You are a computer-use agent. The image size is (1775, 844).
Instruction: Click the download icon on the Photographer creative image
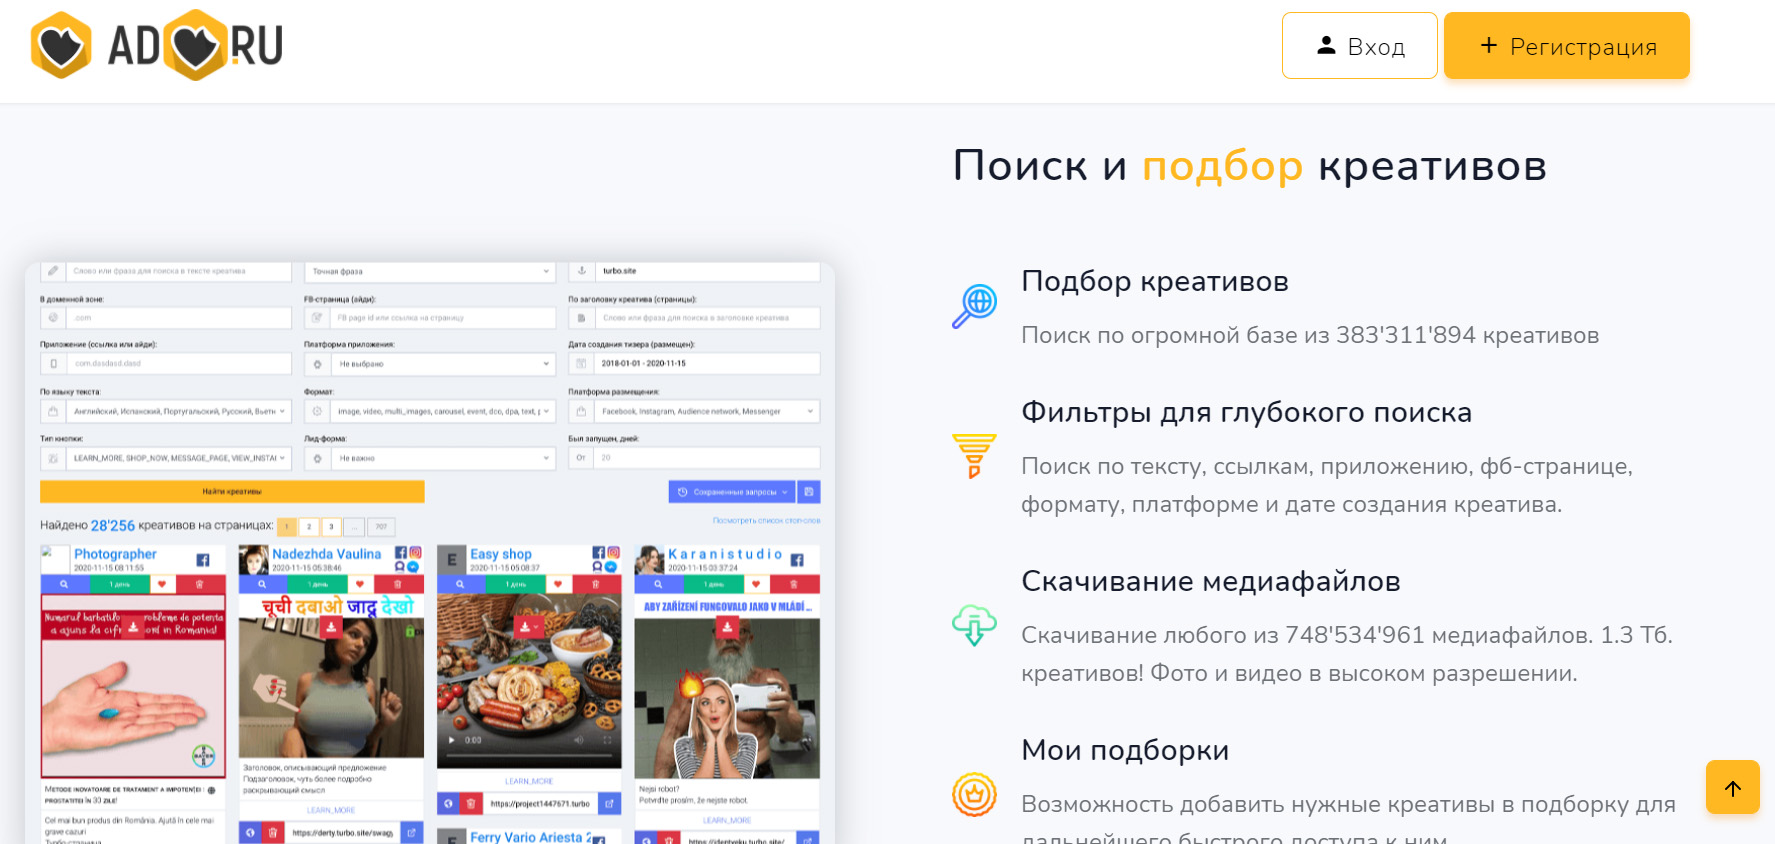click(133, 627)
